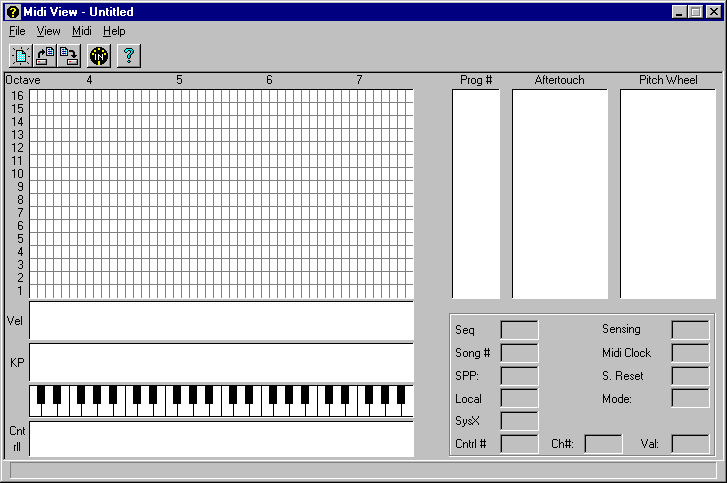Click inside the Aftertouch display panel

(x=559, y=194)
